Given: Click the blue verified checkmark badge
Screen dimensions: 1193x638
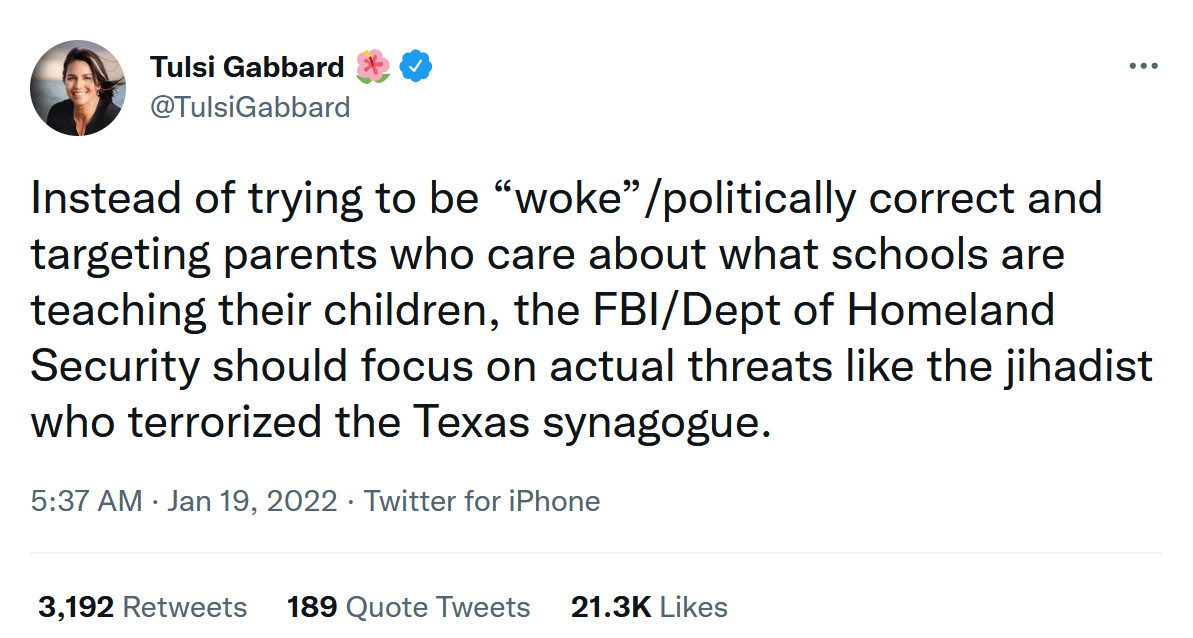Looking at the screenshot, I should (x=416, y=67).
